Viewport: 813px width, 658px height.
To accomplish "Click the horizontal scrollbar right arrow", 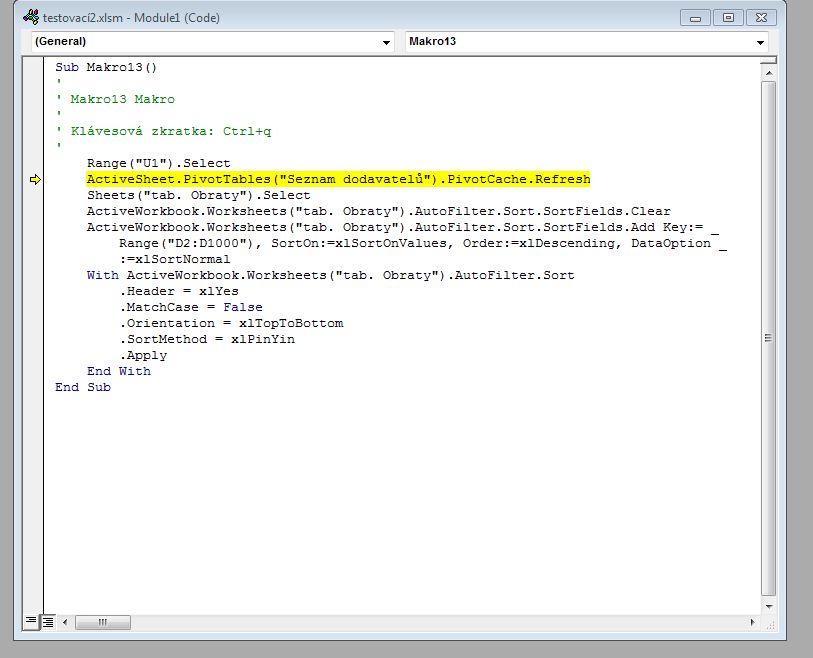I will (x=751, y=621).
